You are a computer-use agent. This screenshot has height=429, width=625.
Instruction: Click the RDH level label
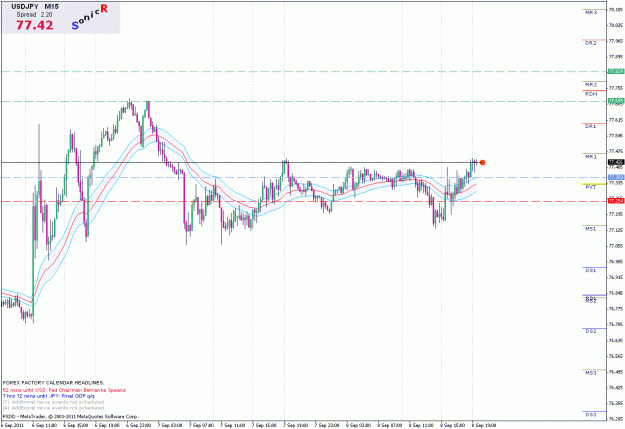591,94
